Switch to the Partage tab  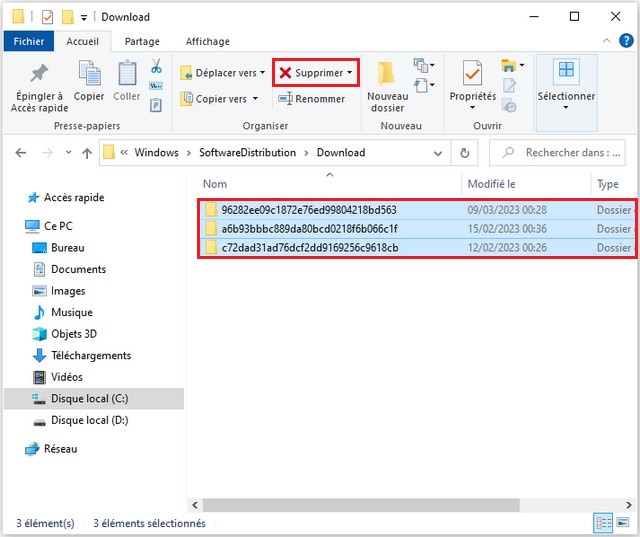pos(142,41)
